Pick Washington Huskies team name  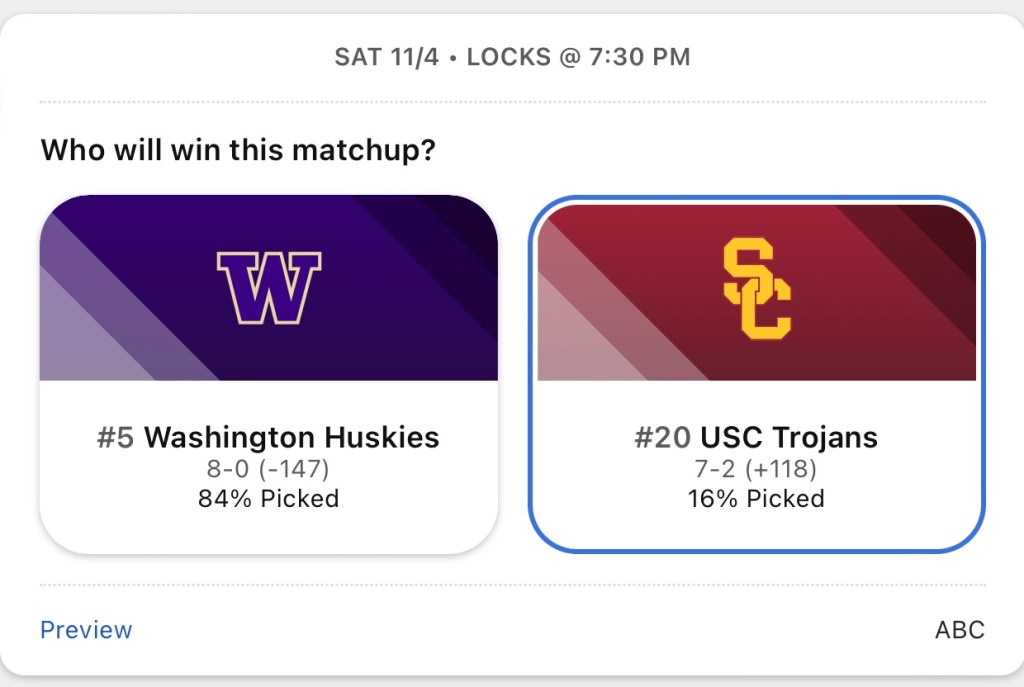tap(292, 438)
